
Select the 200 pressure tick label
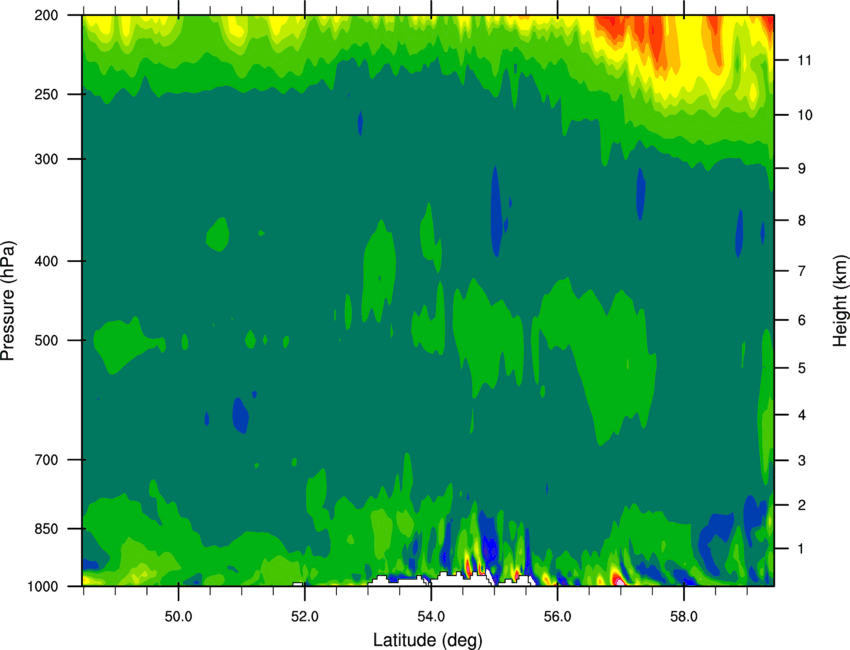click(x=47, y=16)
